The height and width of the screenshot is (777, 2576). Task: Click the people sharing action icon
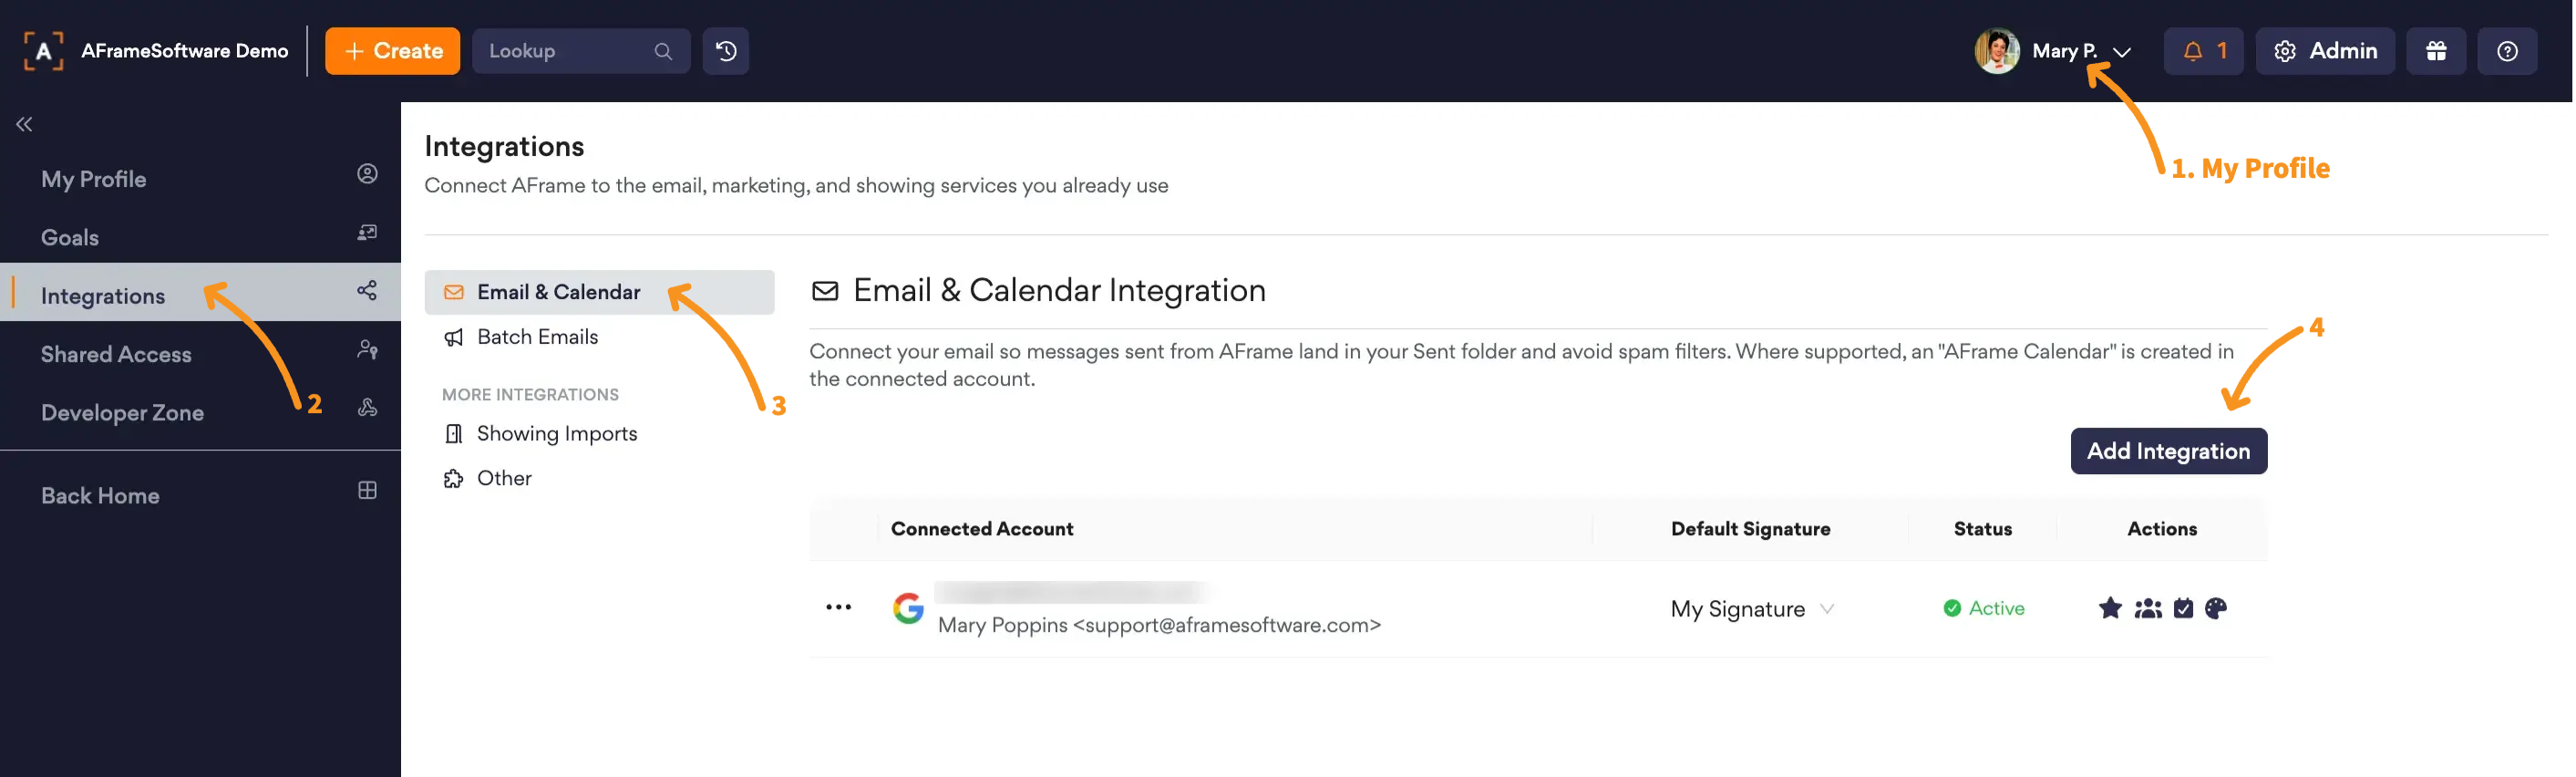(2147, 608)
